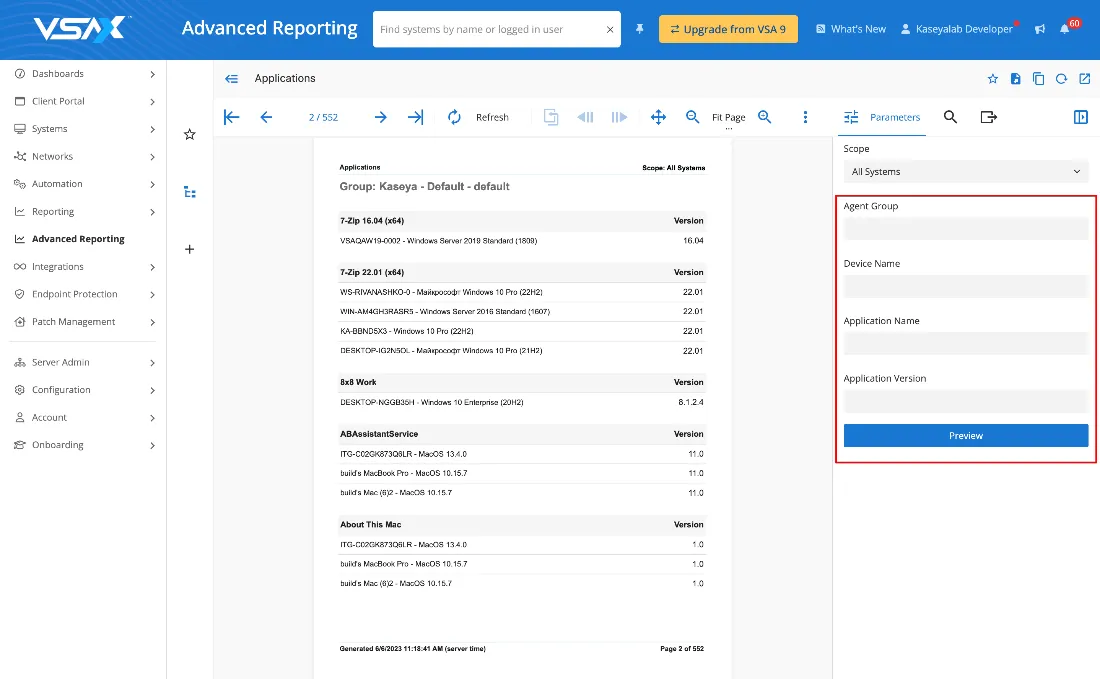
Task: Open the notifications bell
Action: (x=1065, y=29)
